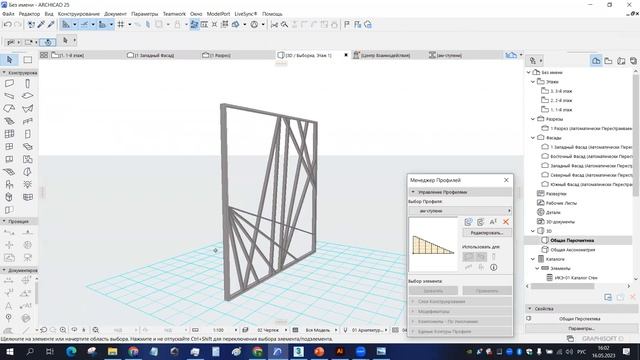The height and width of the screenshot is (360, 640).
Task: Open Layout Book in Navigator header
Action: click(x=621, y=61)
